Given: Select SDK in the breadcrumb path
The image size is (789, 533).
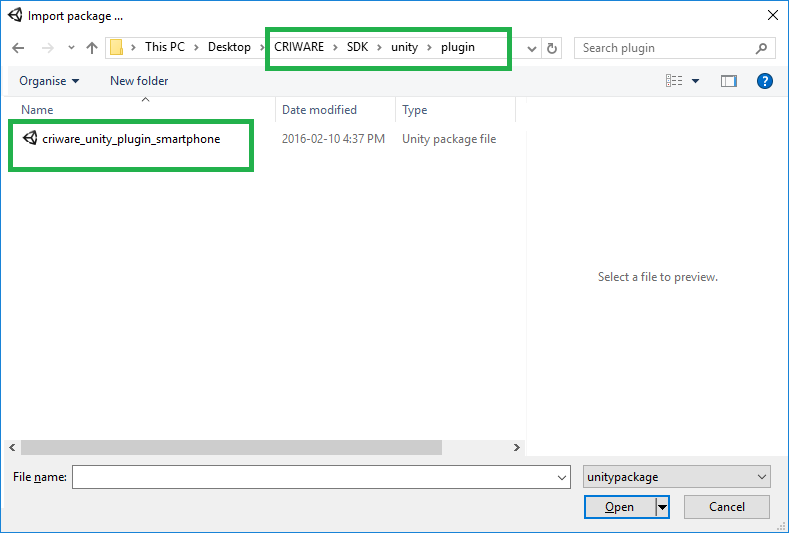Looking at the screenshot, I should pyautogui.click(x=357, y=47).
